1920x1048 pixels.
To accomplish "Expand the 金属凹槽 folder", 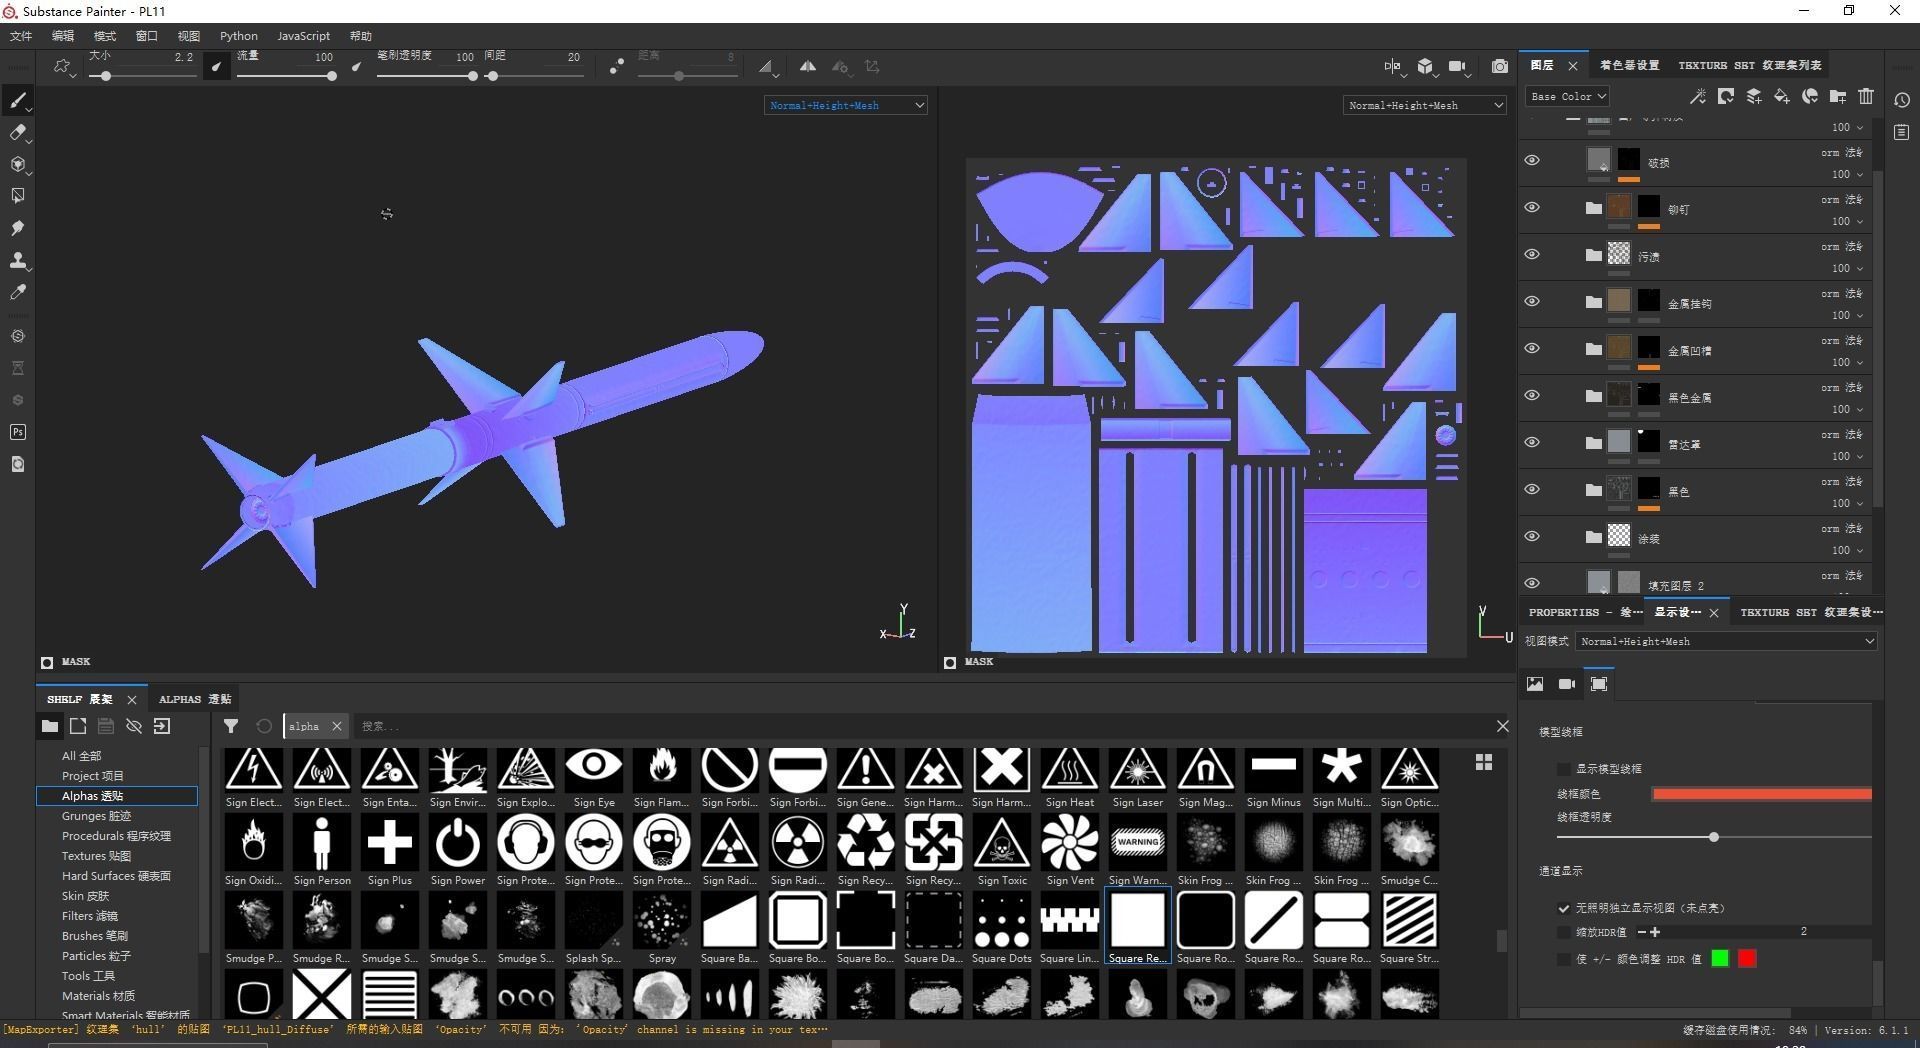I will (1594, 349).
